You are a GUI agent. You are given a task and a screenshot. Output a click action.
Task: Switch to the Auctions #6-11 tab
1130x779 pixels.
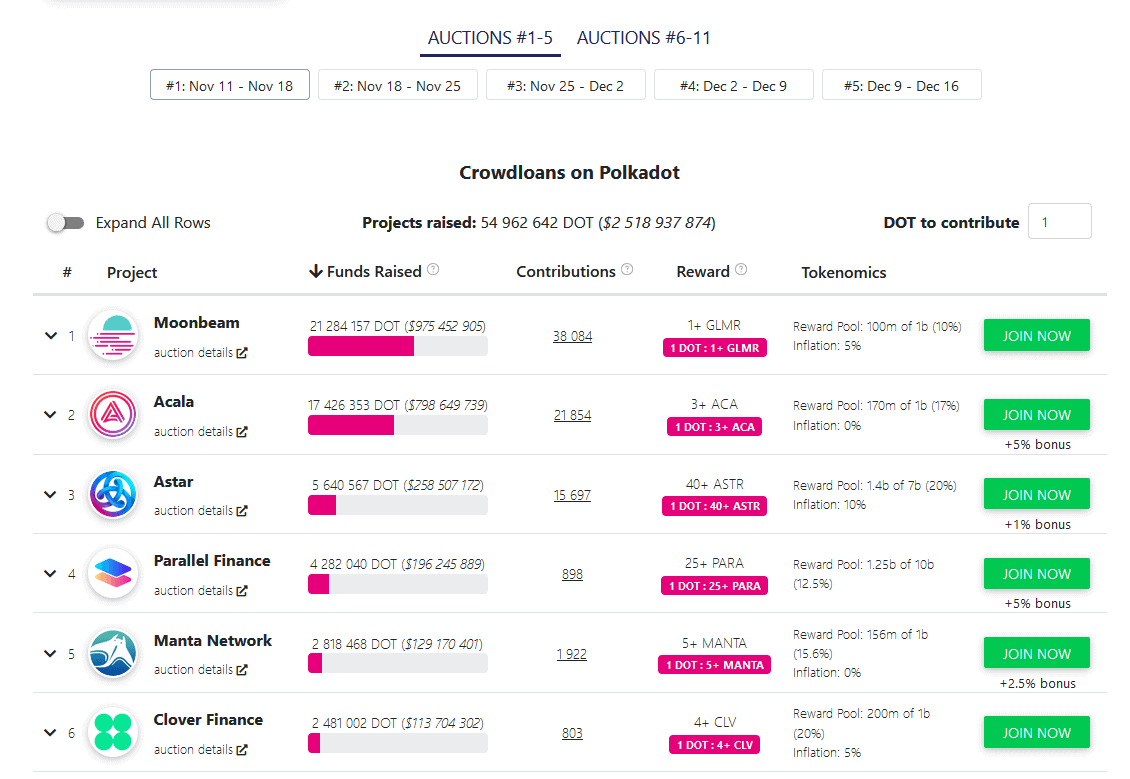pos(644,38)
